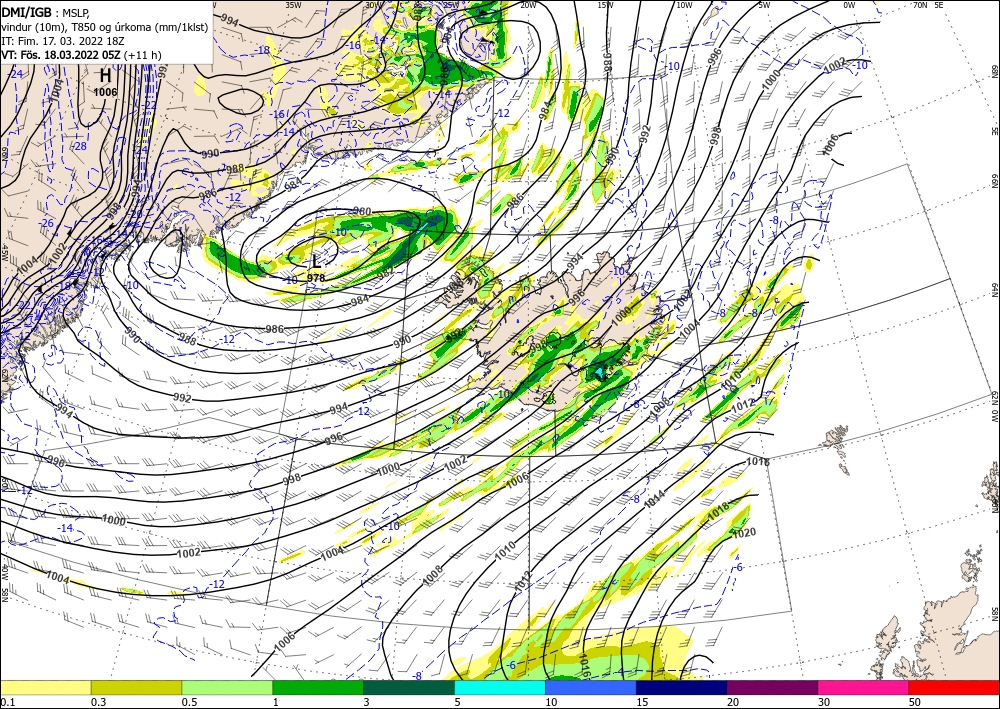This screenshot has width=1000, height=709.
Task: Click the -28 temperature label over Greenland
Action: (79, 146)
